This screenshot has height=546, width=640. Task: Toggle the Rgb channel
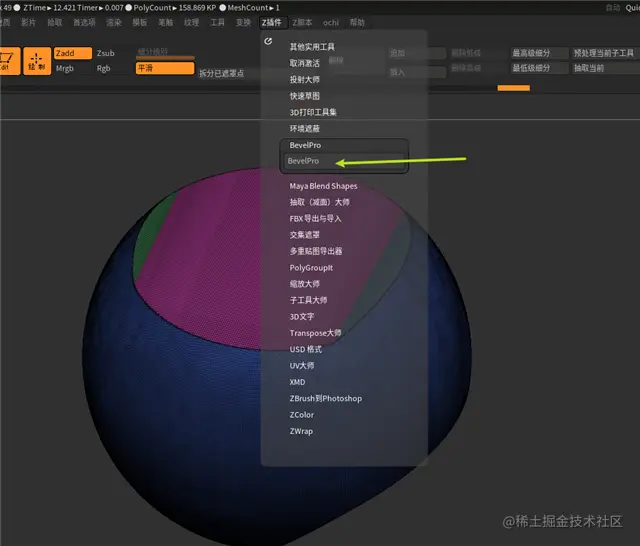click(104, 68)
